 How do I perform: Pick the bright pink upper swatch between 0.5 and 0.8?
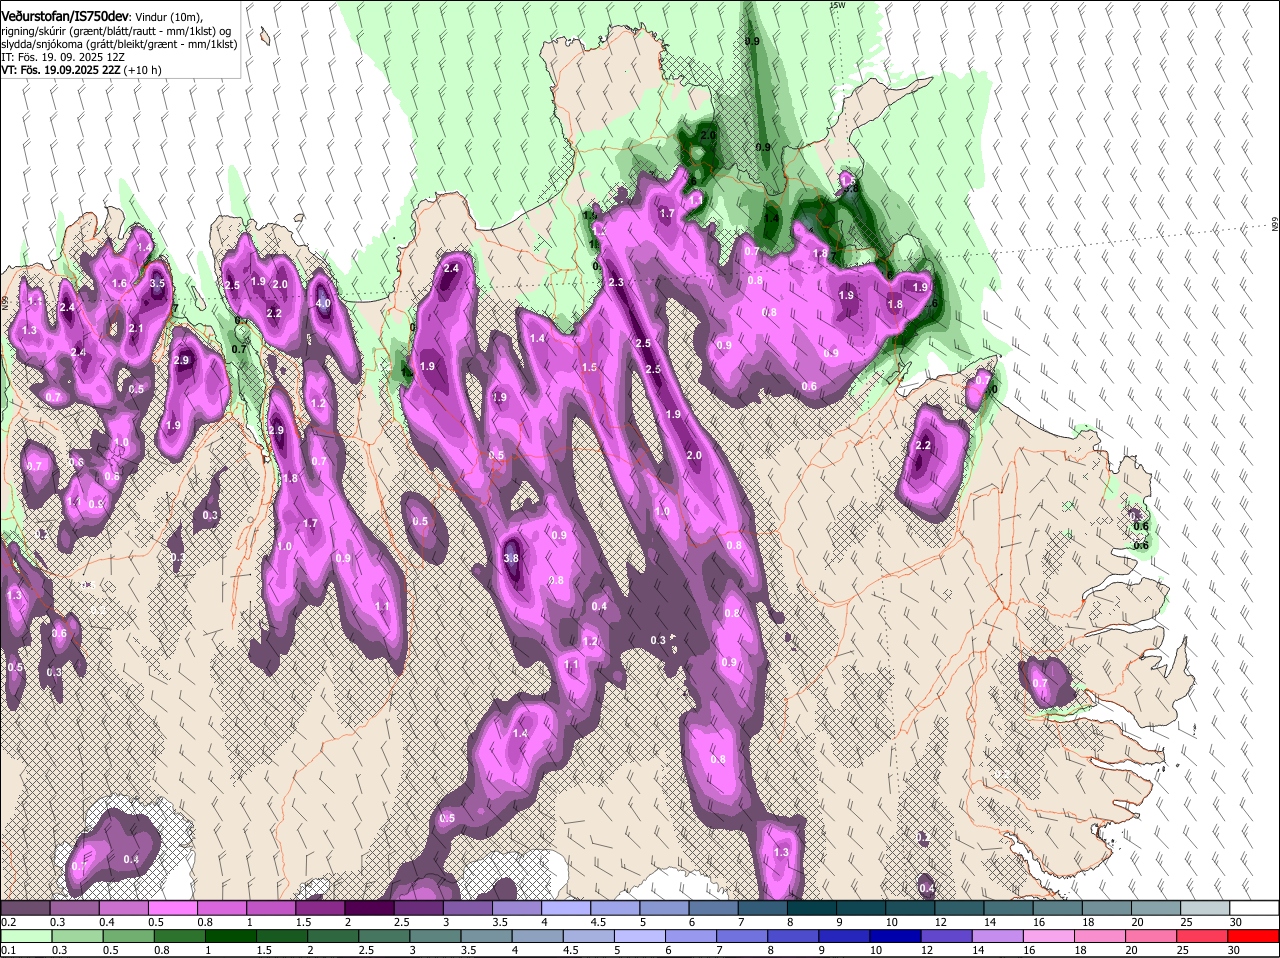click(x=172, y=907)
